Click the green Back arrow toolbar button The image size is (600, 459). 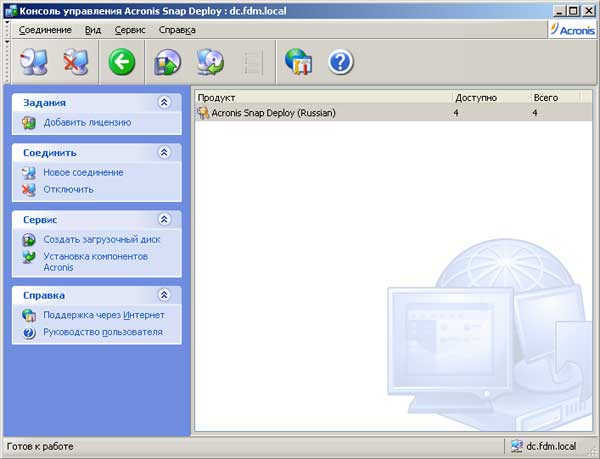point(122,62)
